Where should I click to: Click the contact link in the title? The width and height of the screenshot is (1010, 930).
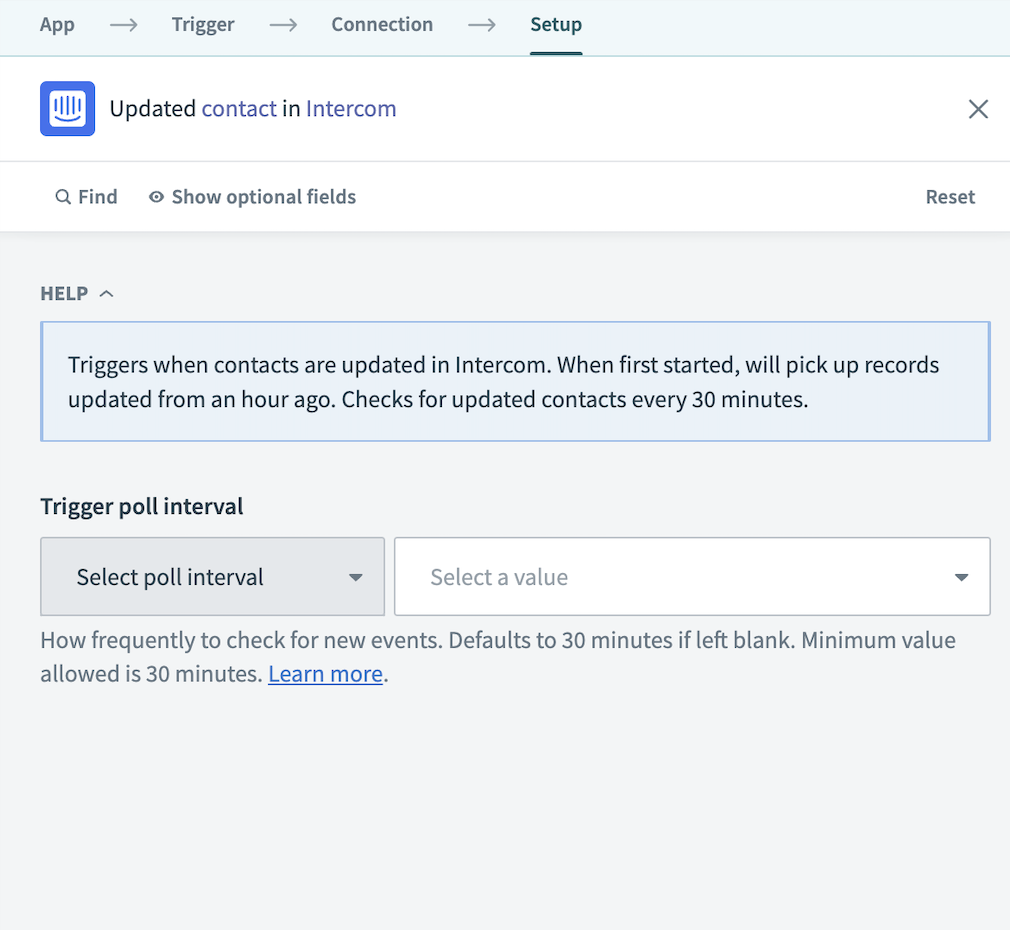[239, 108]
